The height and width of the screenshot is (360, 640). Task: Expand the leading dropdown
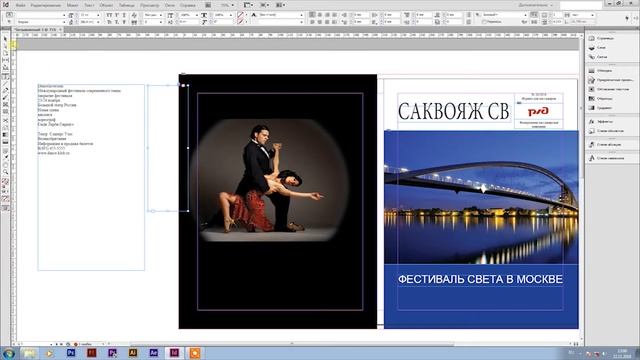pyautogui.click(x=98, y=22)
